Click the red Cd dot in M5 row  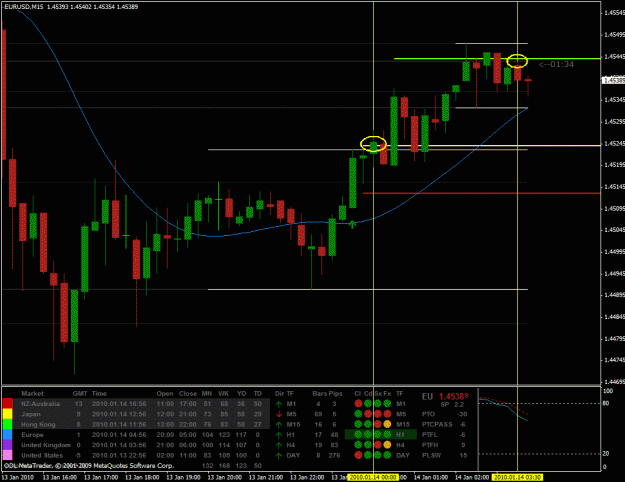point(368,414)
